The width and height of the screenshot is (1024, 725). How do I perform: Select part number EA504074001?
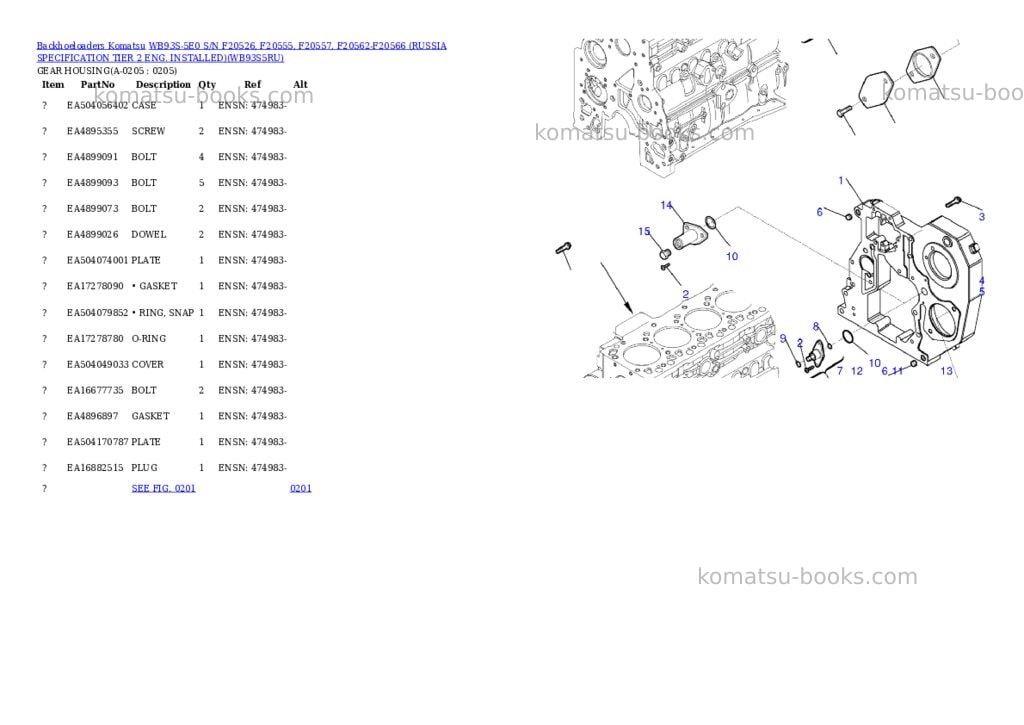(97, 261)
